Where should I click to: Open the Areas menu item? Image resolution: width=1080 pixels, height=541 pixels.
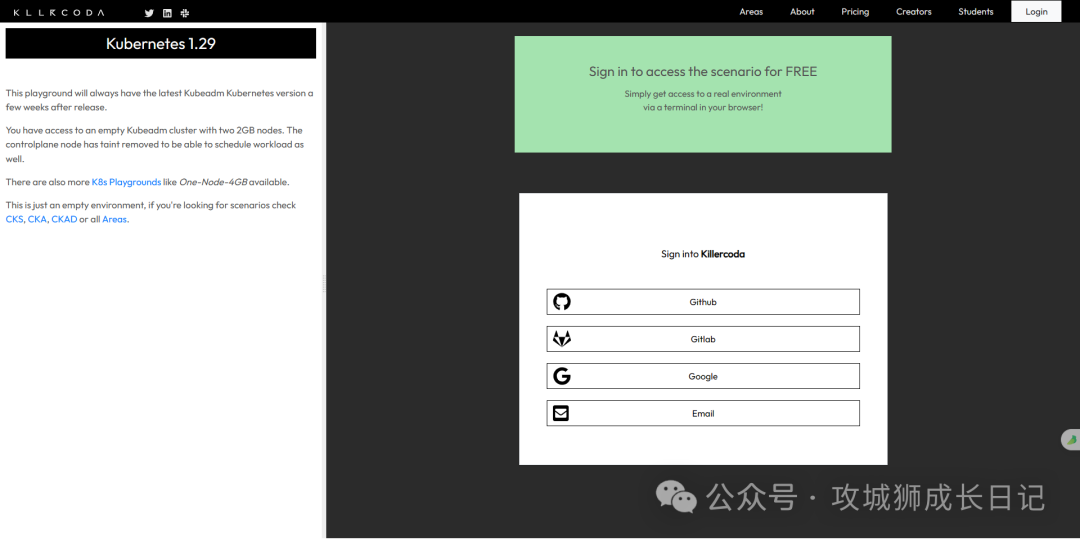pyautogui.click(x=751, y=12)
